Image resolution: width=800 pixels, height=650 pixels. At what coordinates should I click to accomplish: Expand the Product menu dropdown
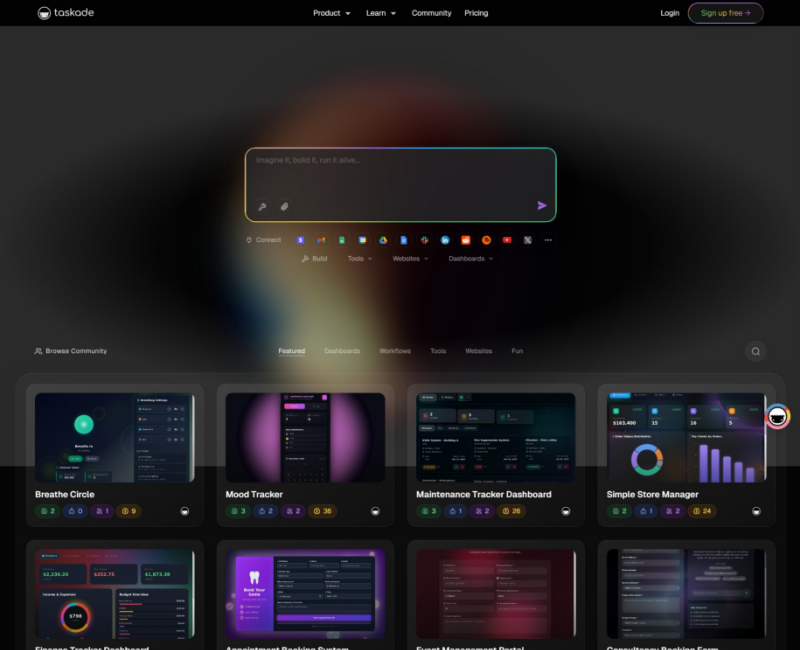pos(331,13)
